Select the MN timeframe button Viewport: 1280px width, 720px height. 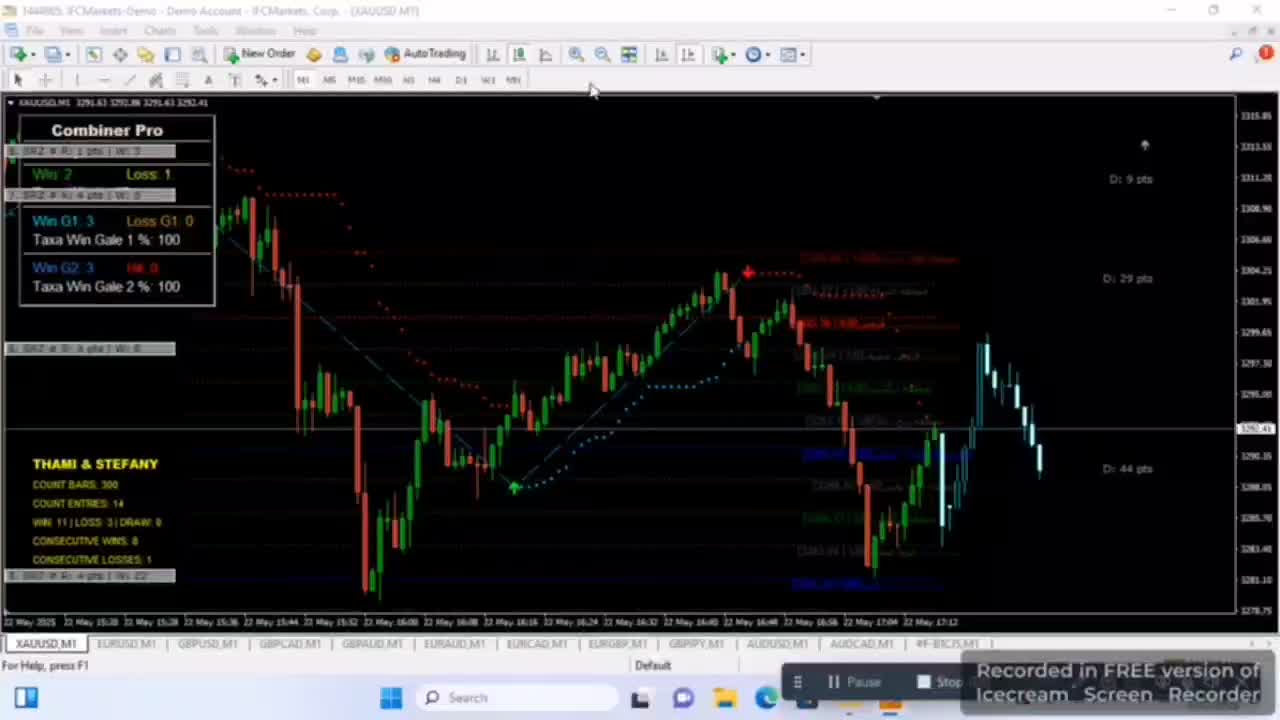coord(513,80)
